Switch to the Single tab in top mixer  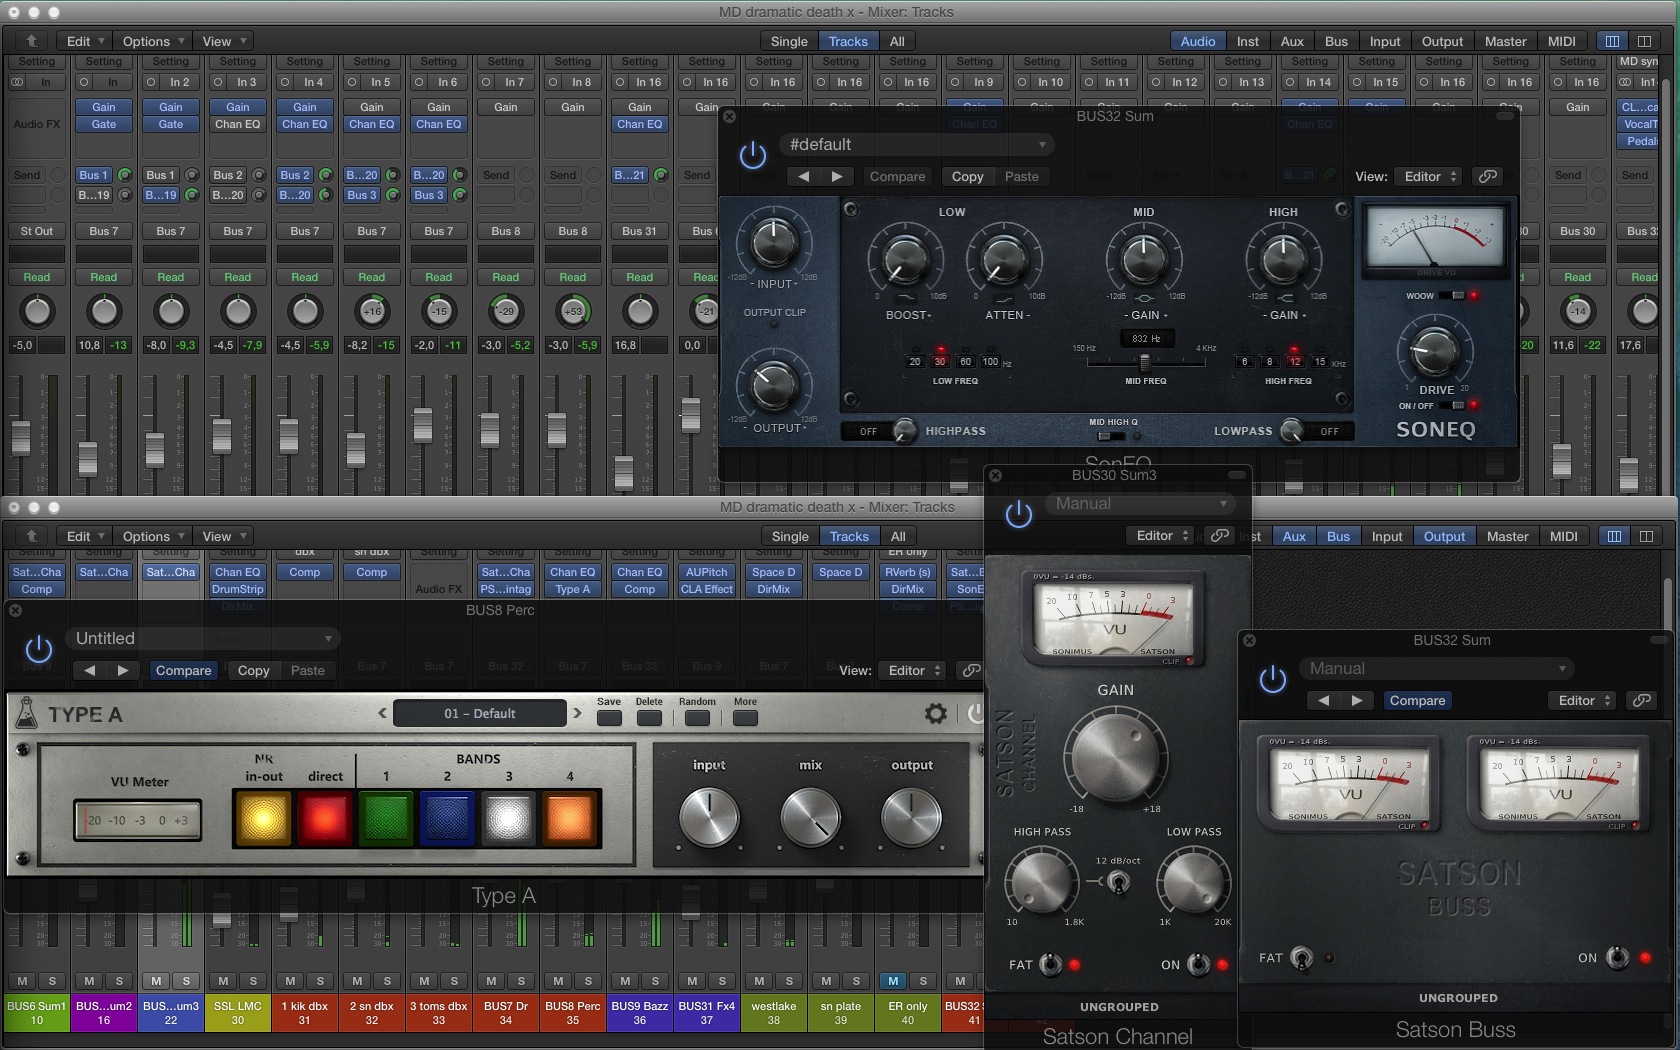tap(789, 41)
